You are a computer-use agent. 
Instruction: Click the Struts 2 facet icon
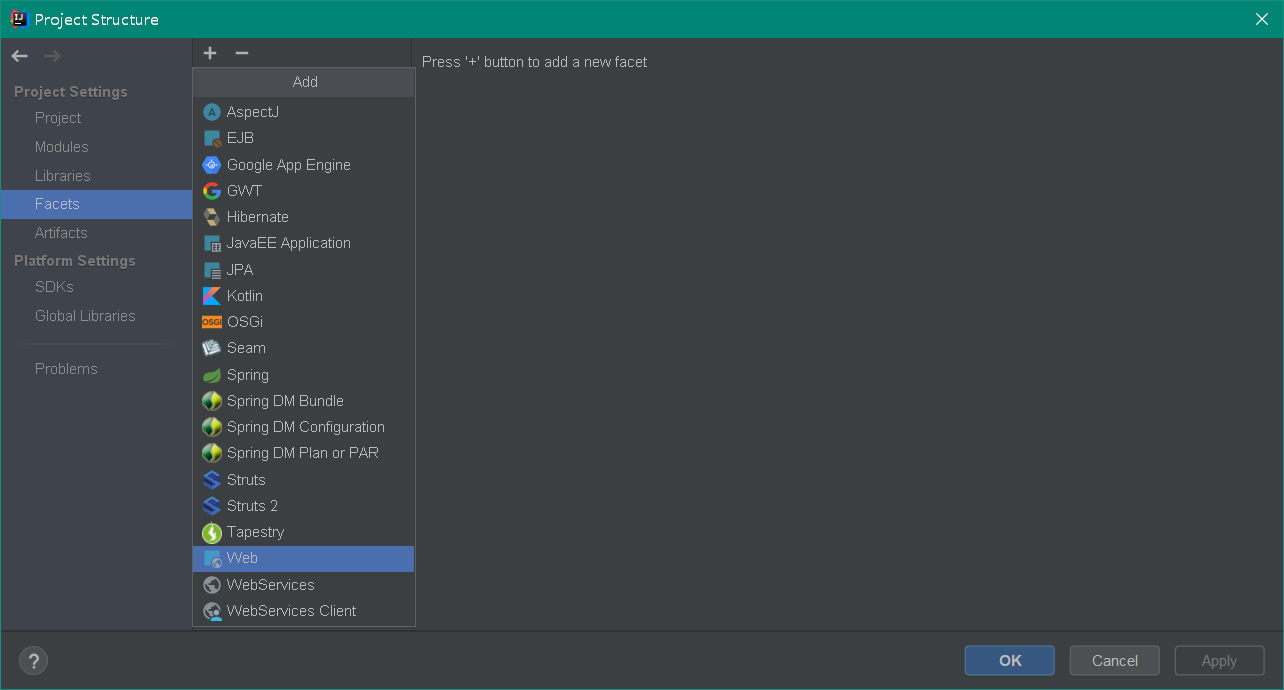(x=211, y=506)
